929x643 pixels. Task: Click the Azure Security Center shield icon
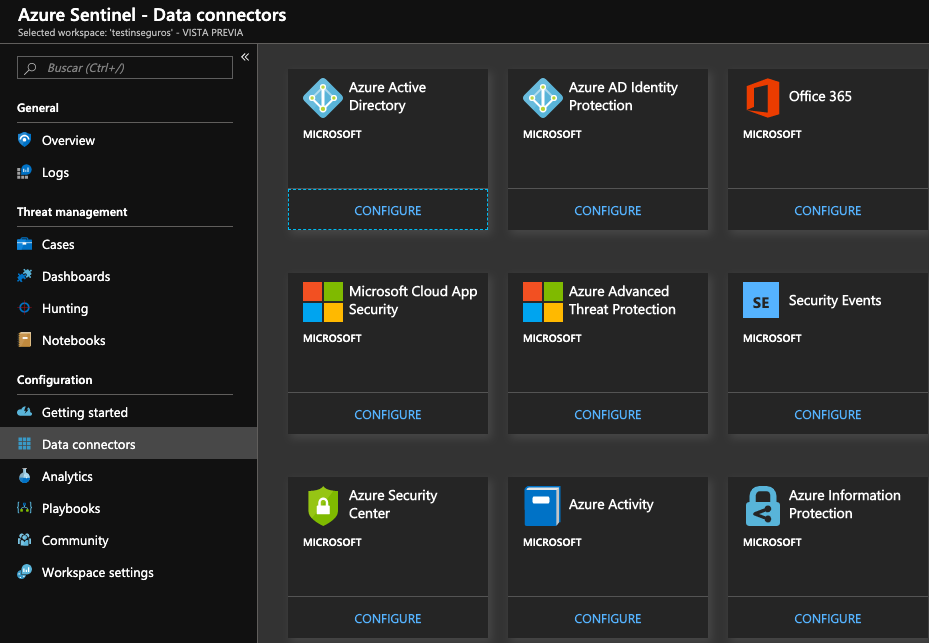coord(323,506)
